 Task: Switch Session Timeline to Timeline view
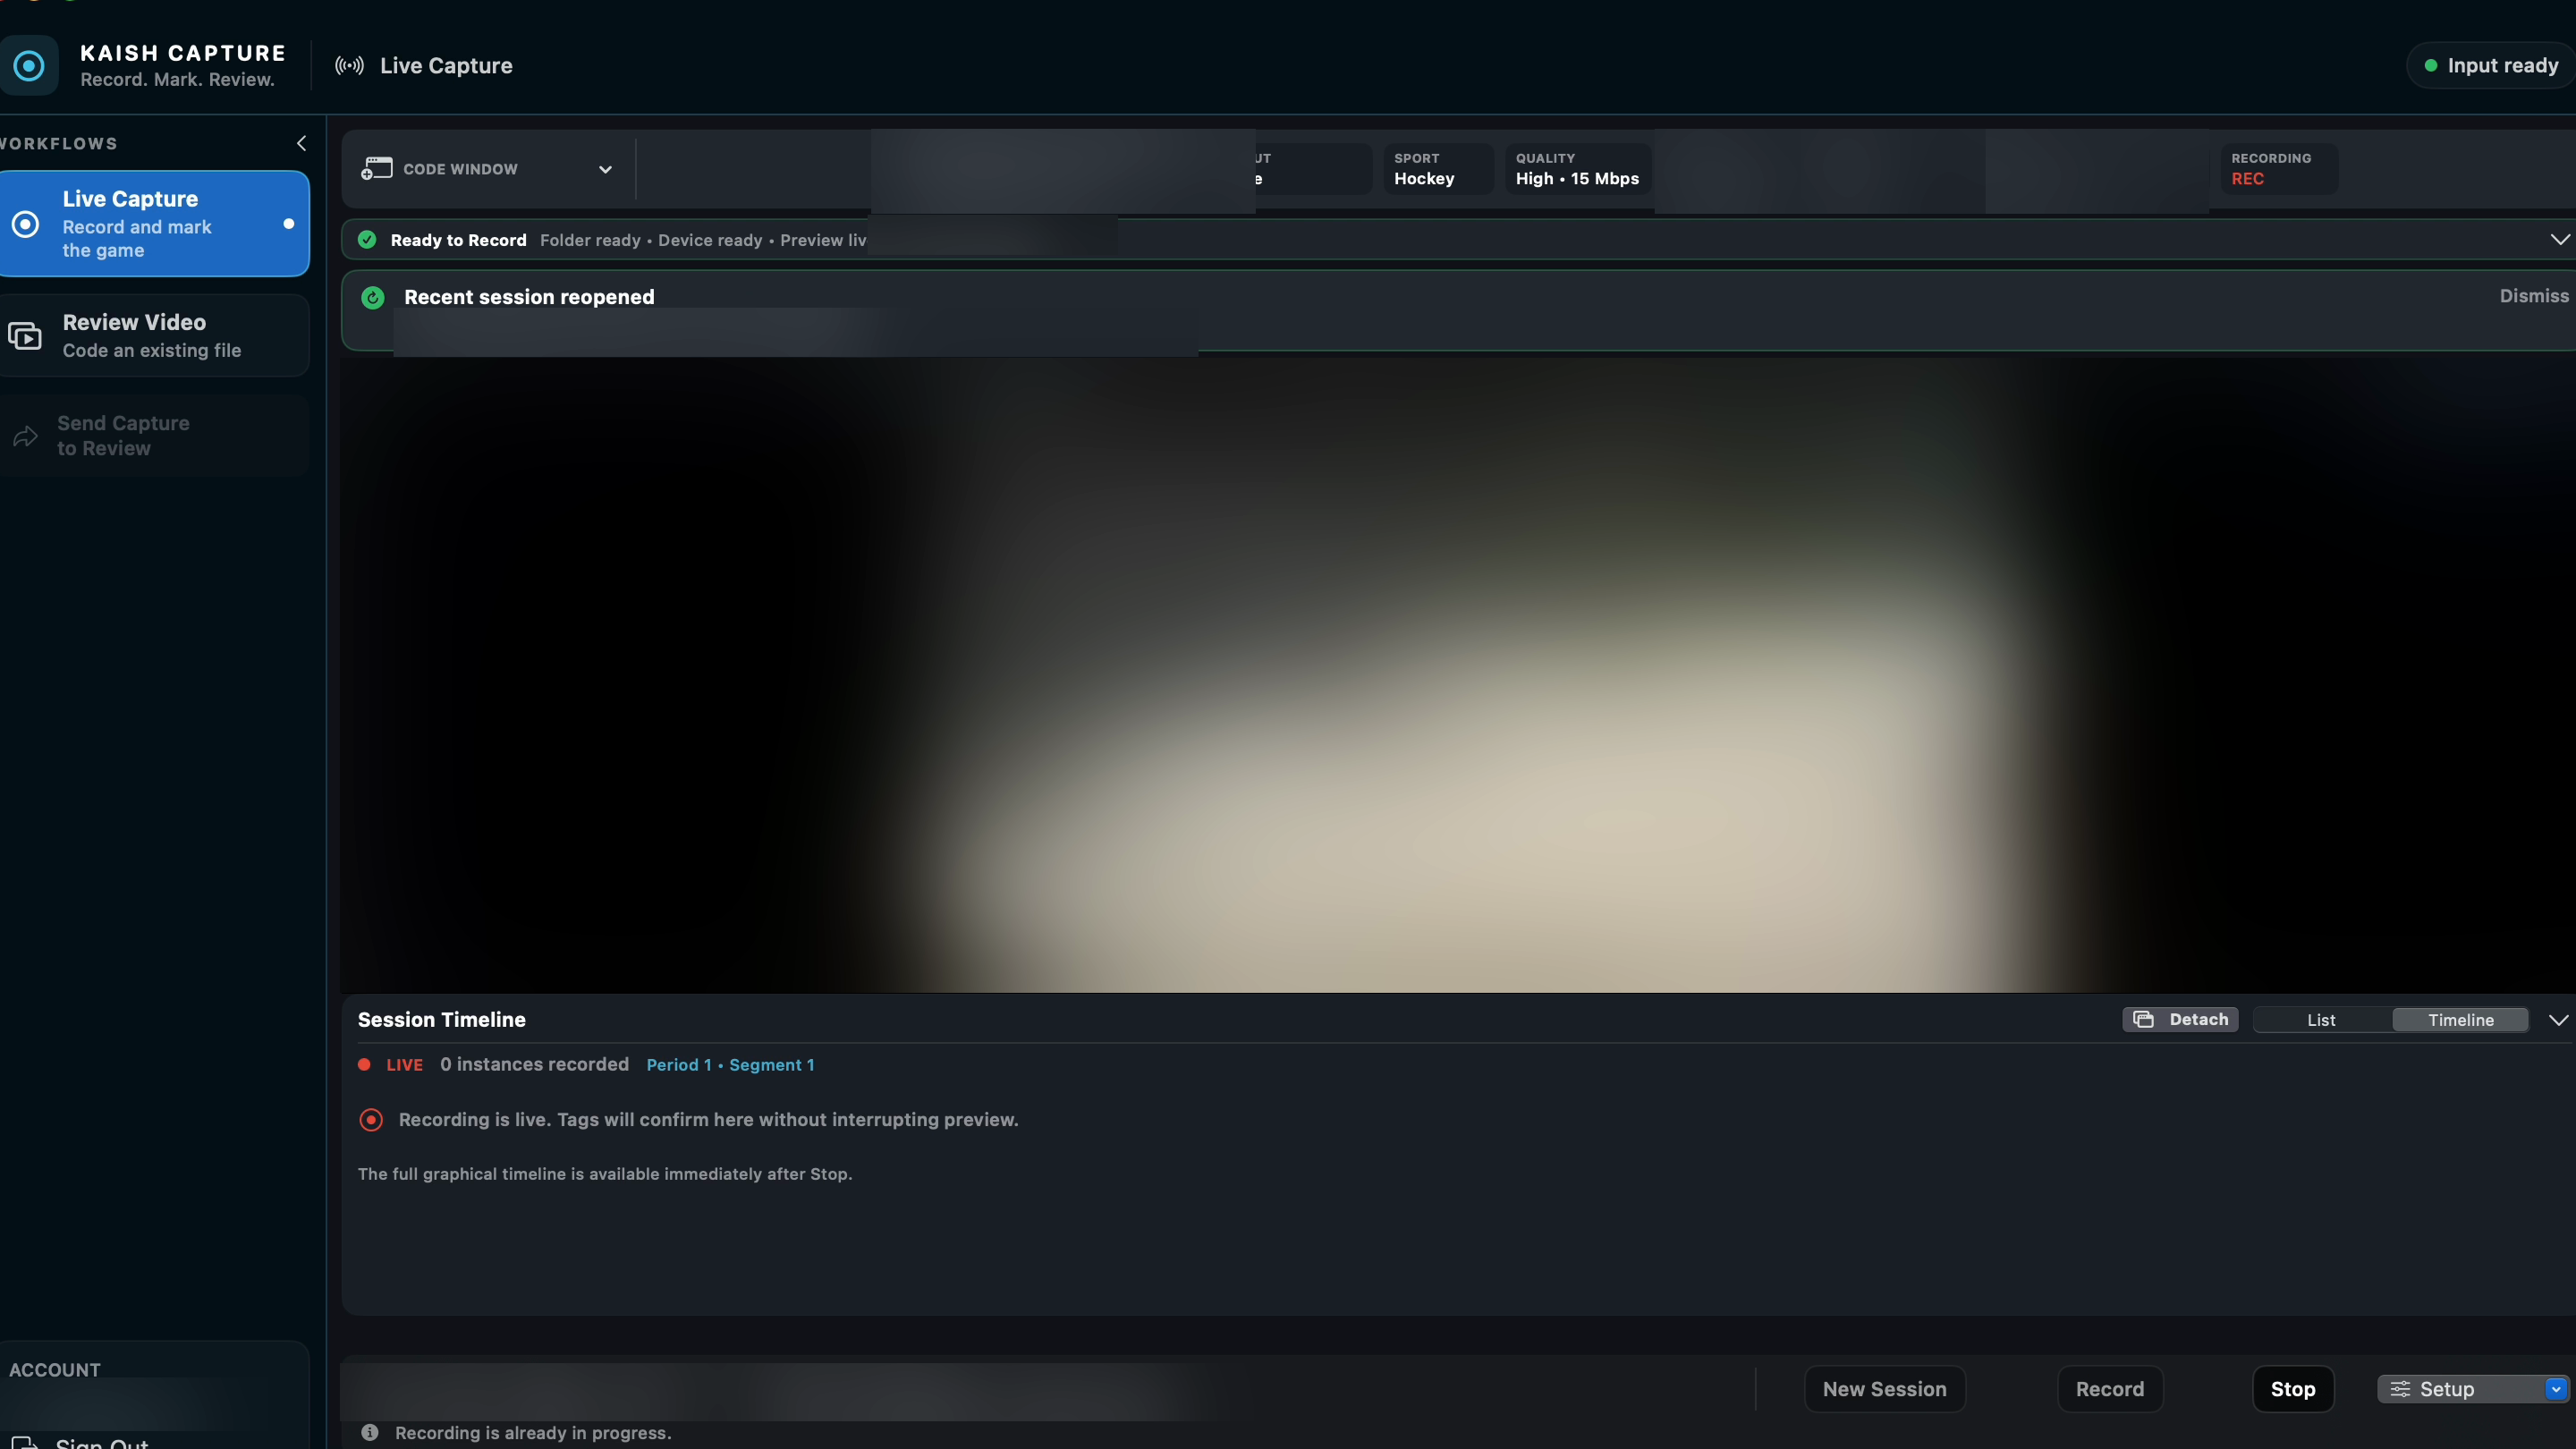tap(2460, 1020)
